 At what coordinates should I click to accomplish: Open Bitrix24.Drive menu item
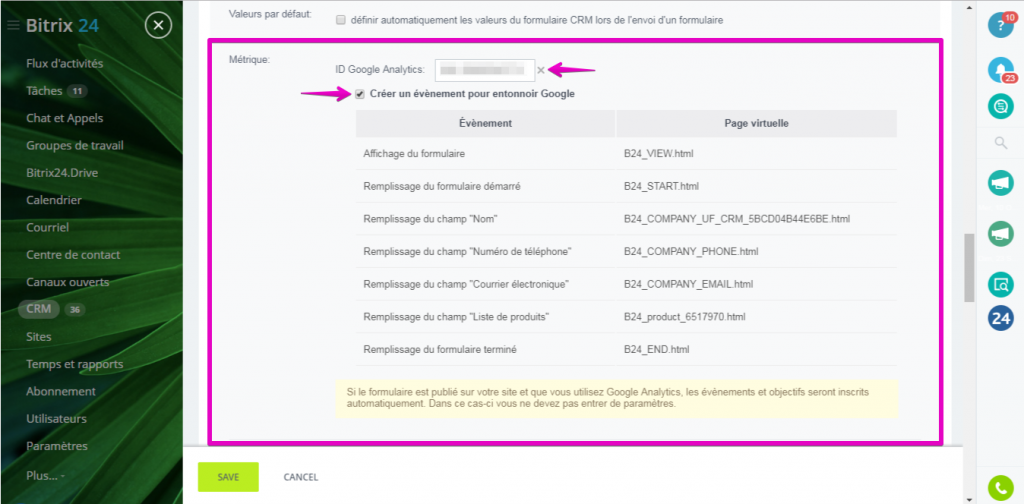tap(63, 173)
